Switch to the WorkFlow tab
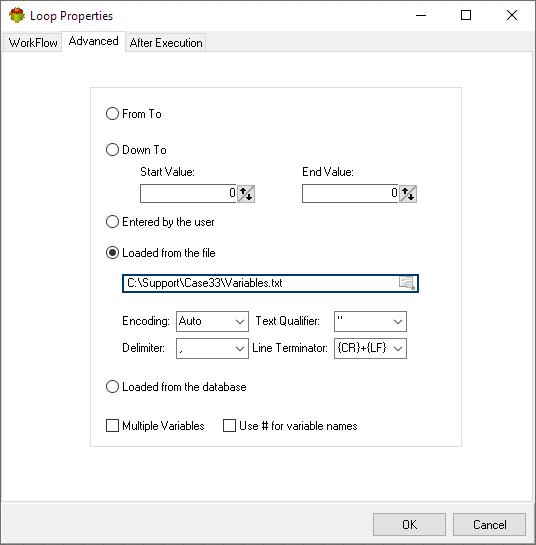 (x=33, y=43)
